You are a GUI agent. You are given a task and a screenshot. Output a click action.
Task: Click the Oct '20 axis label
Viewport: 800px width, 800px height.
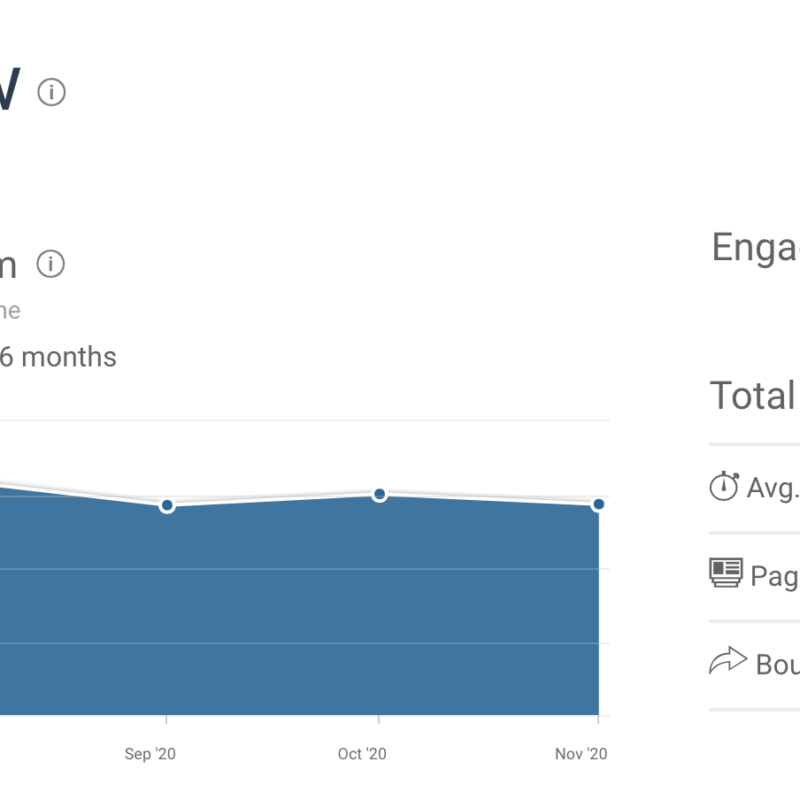(x=362, y=754)
